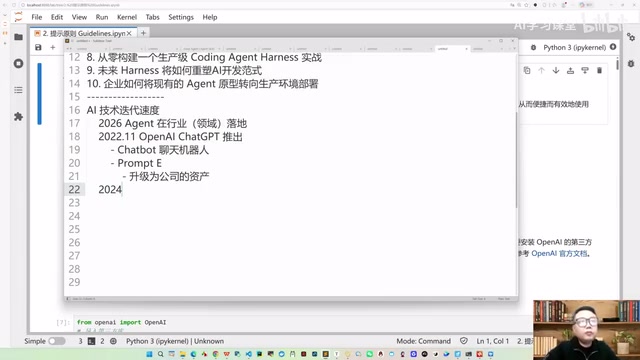Open Running Terminals and Kernels panel
640x360 pixels.
pos(18,64)
